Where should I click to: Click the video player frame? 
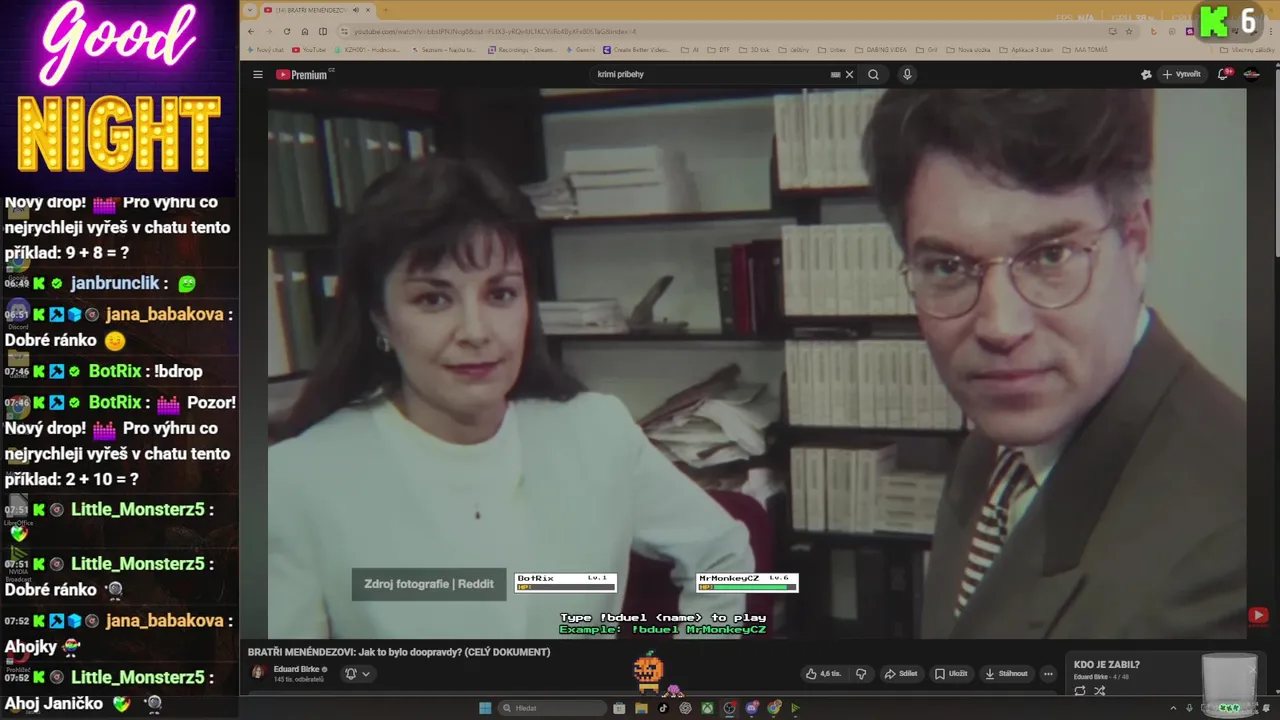point(757,363)
